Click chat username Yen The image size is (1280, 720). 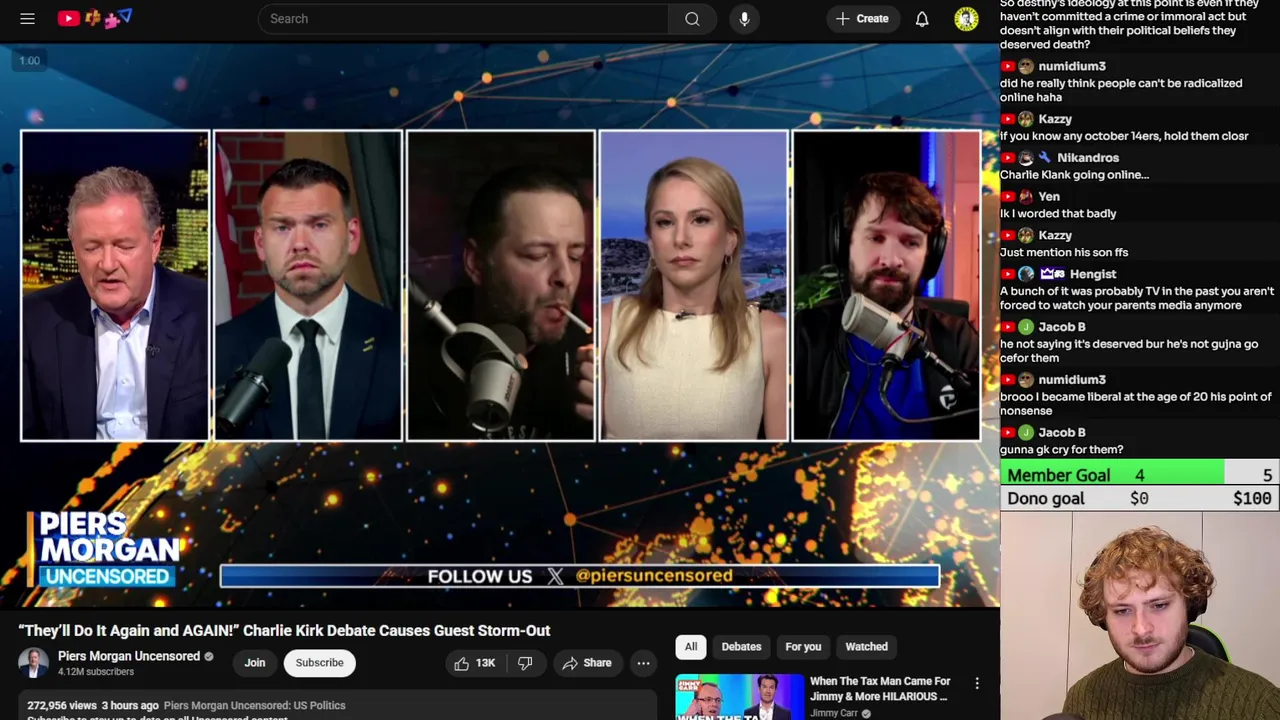tap(1049, 197)
